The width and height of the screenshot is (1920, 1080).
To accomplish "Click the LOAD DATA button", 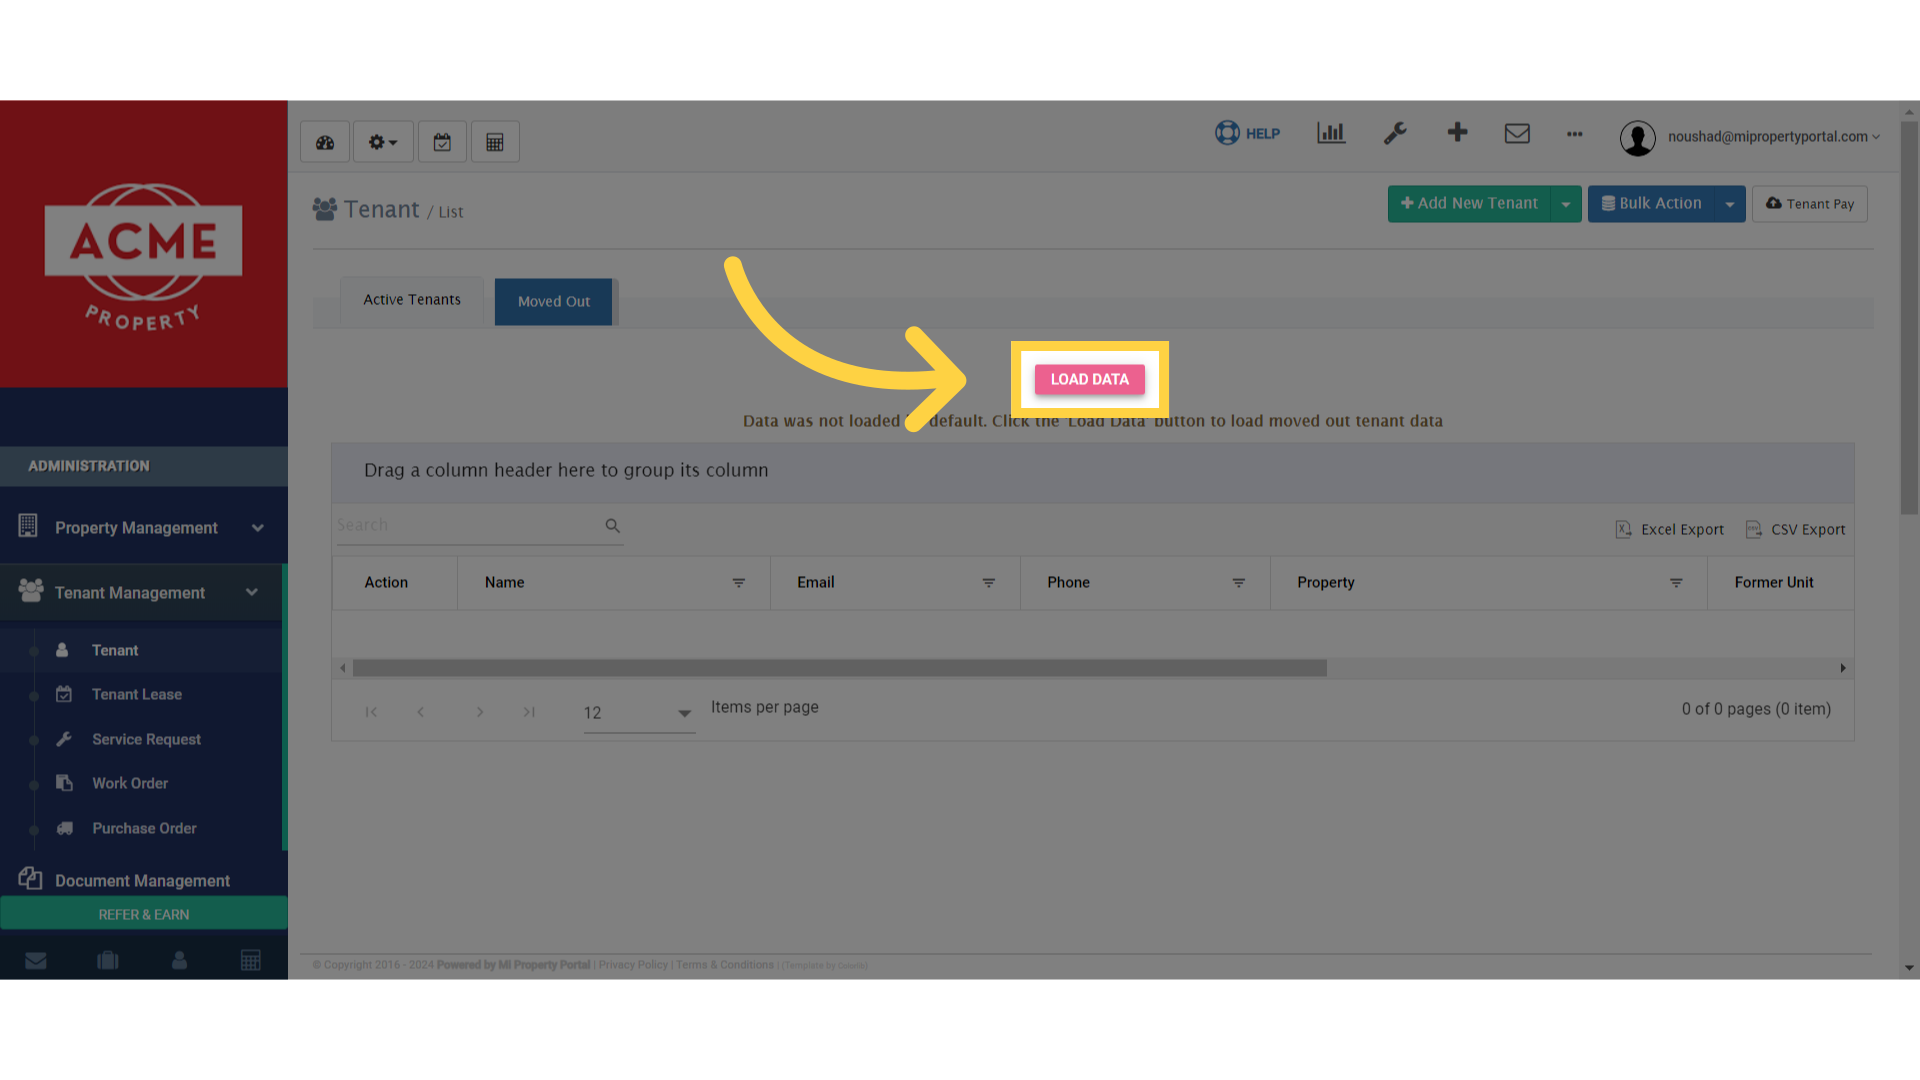I will [1089, 379].
